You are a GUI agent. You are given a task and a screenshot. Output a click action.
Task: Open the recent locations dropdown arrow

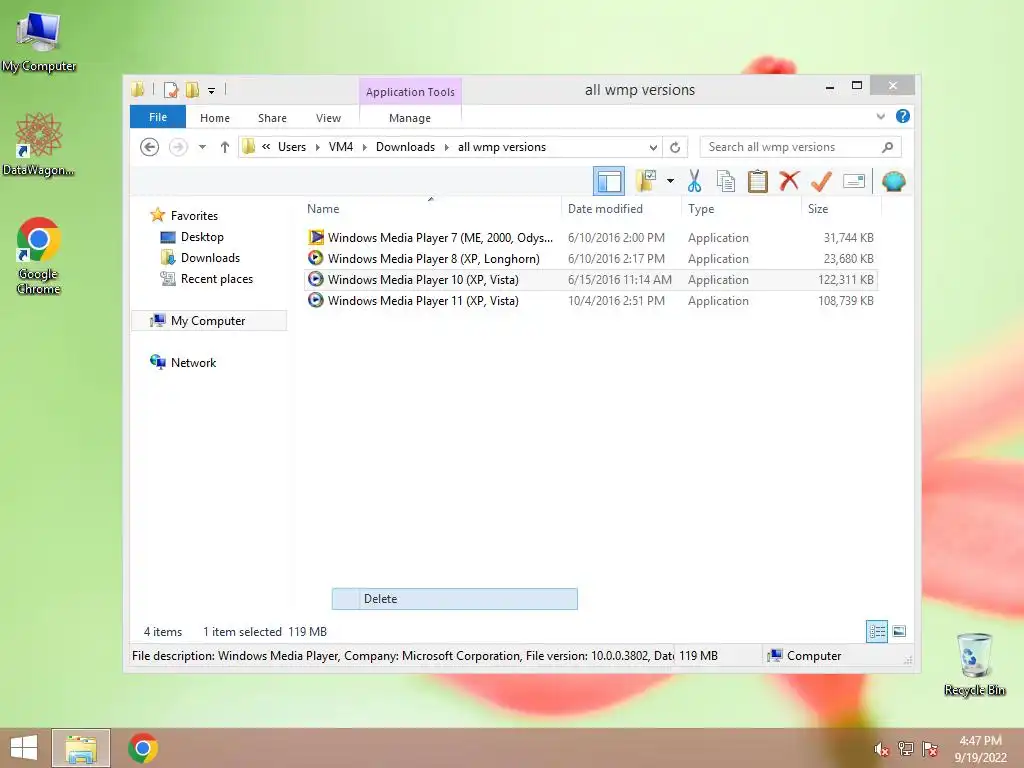coord(202,147)
